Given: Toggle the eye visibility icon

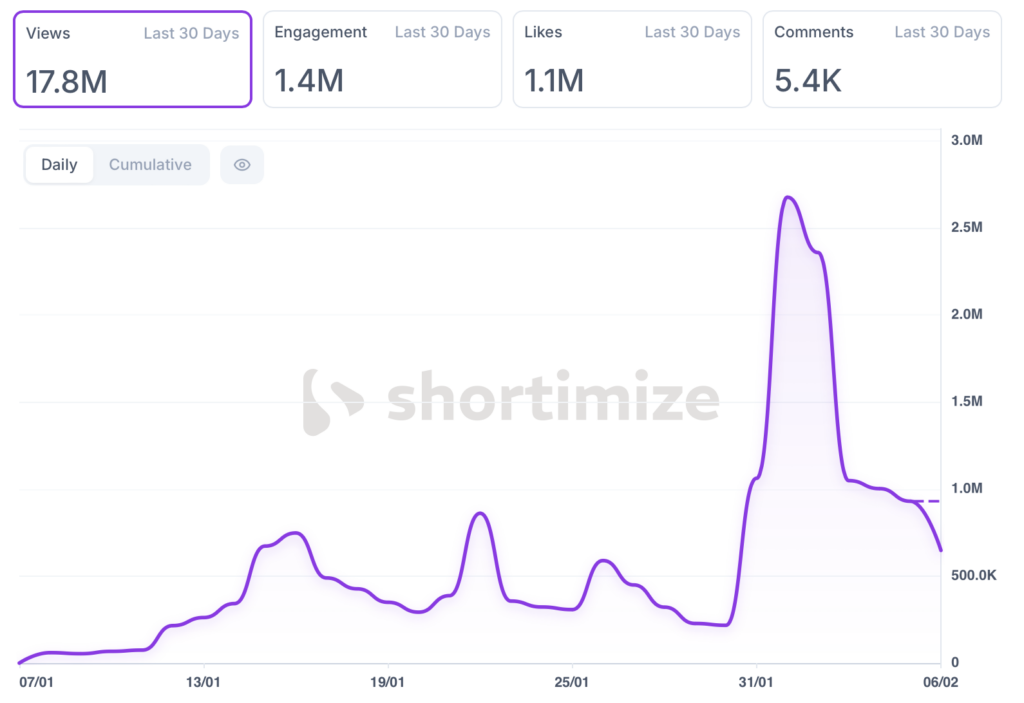Looking at the screenshot, I should (242, 165).
